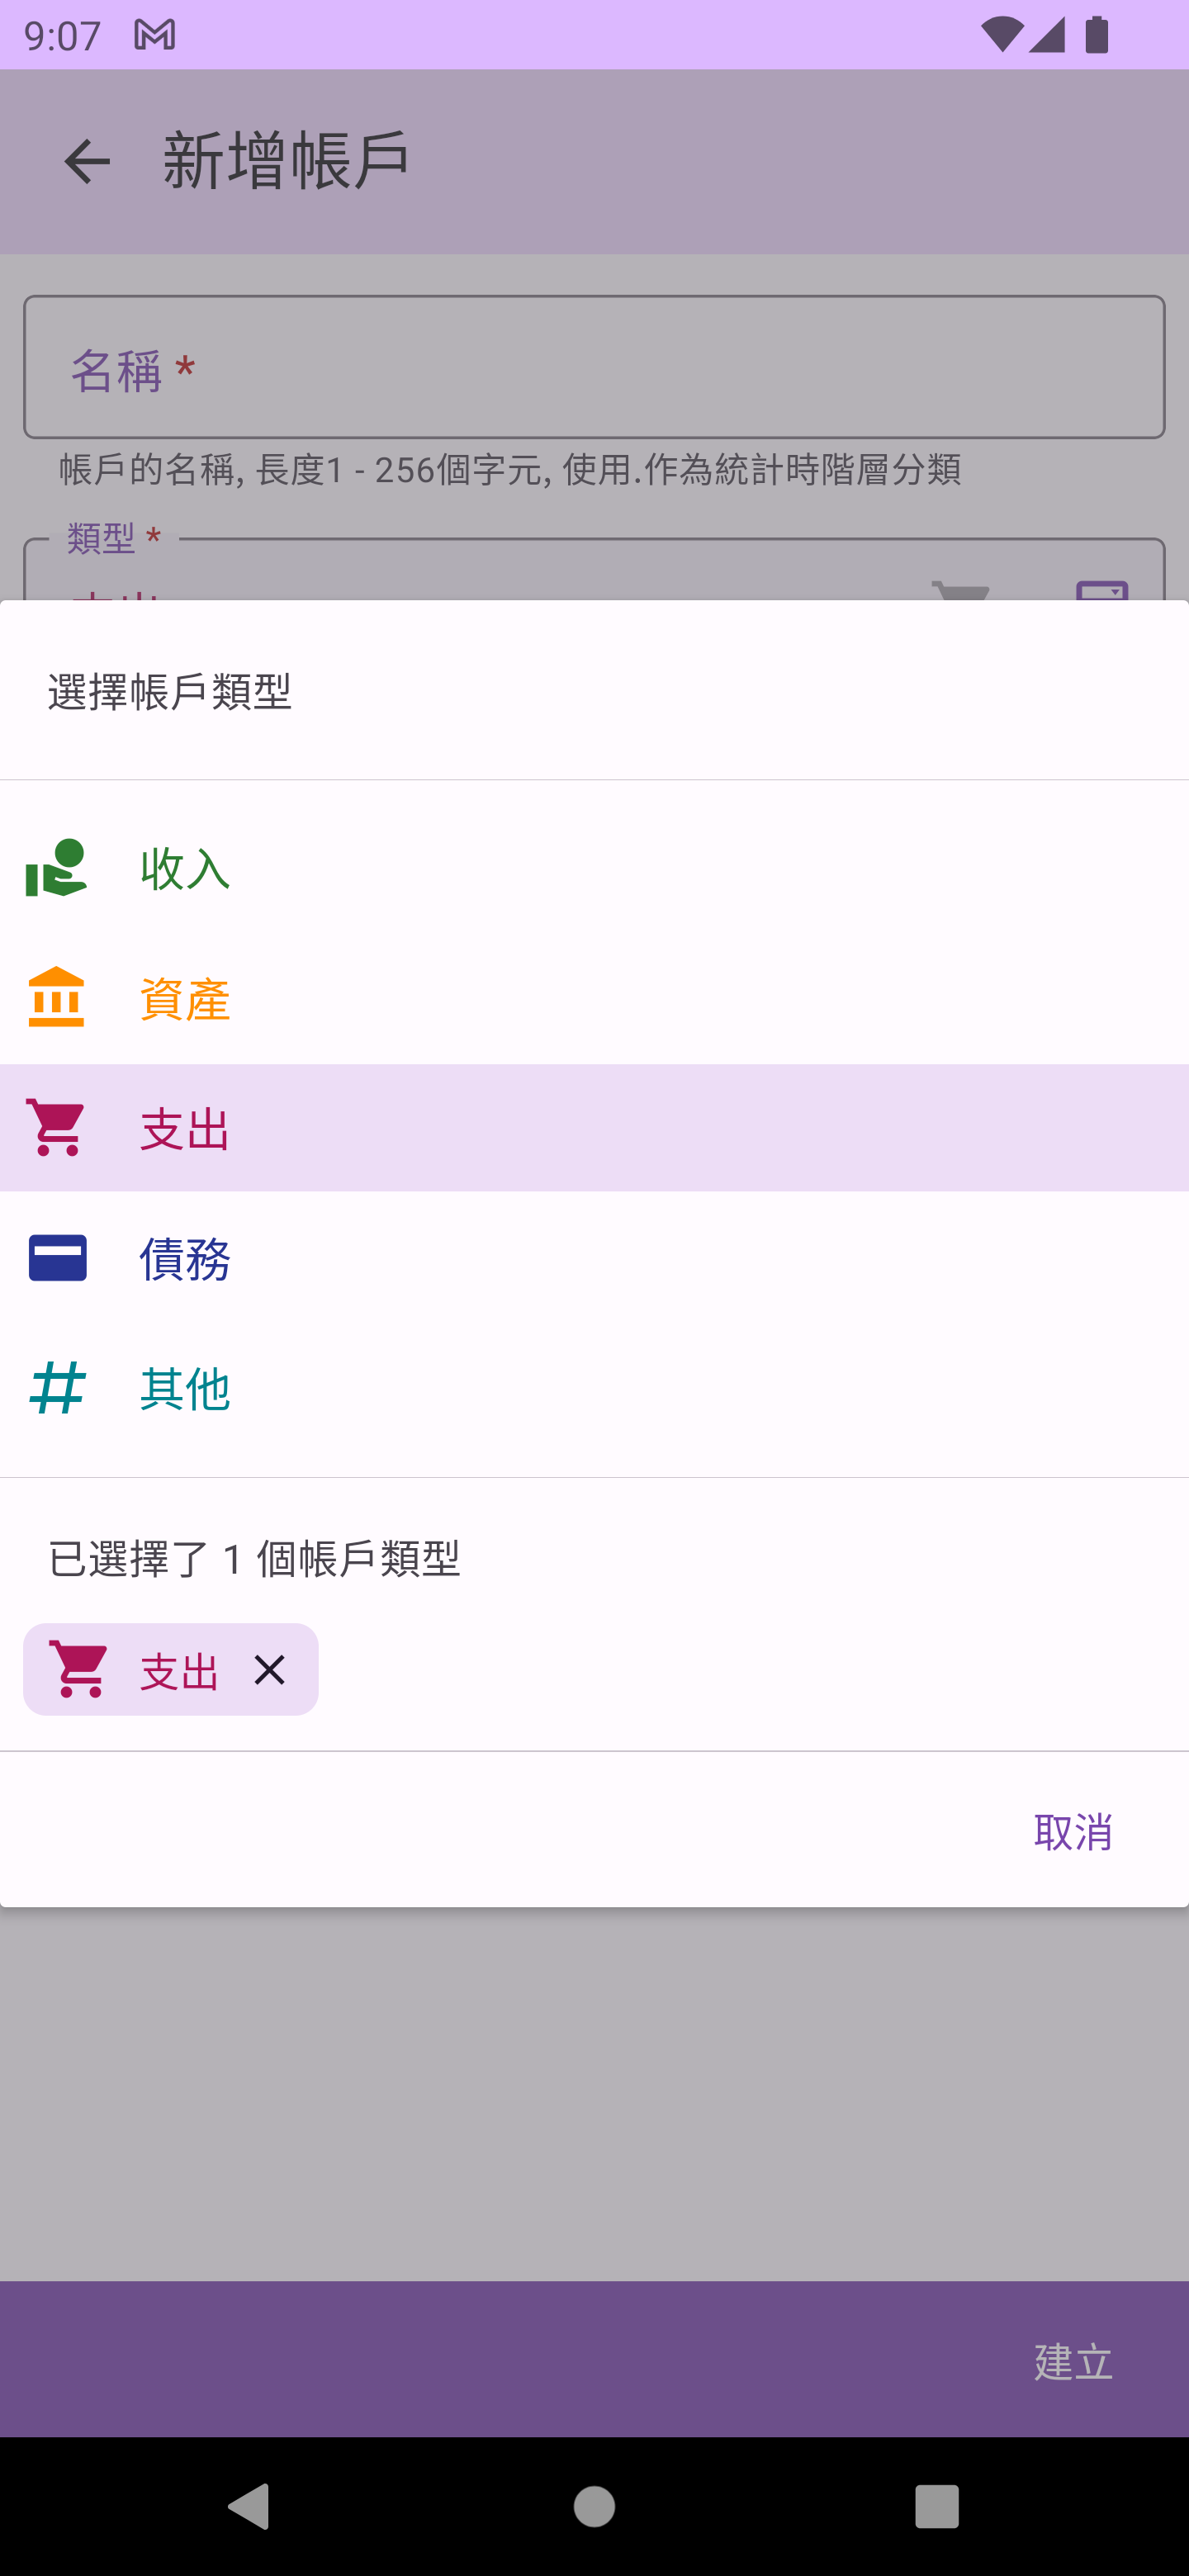Tap the orange bank asset icon

coord(56,997)
